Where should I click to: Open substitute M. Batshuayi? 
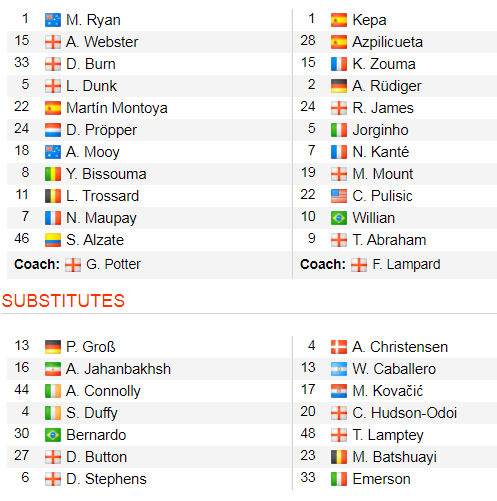click(x=395, y=457)
